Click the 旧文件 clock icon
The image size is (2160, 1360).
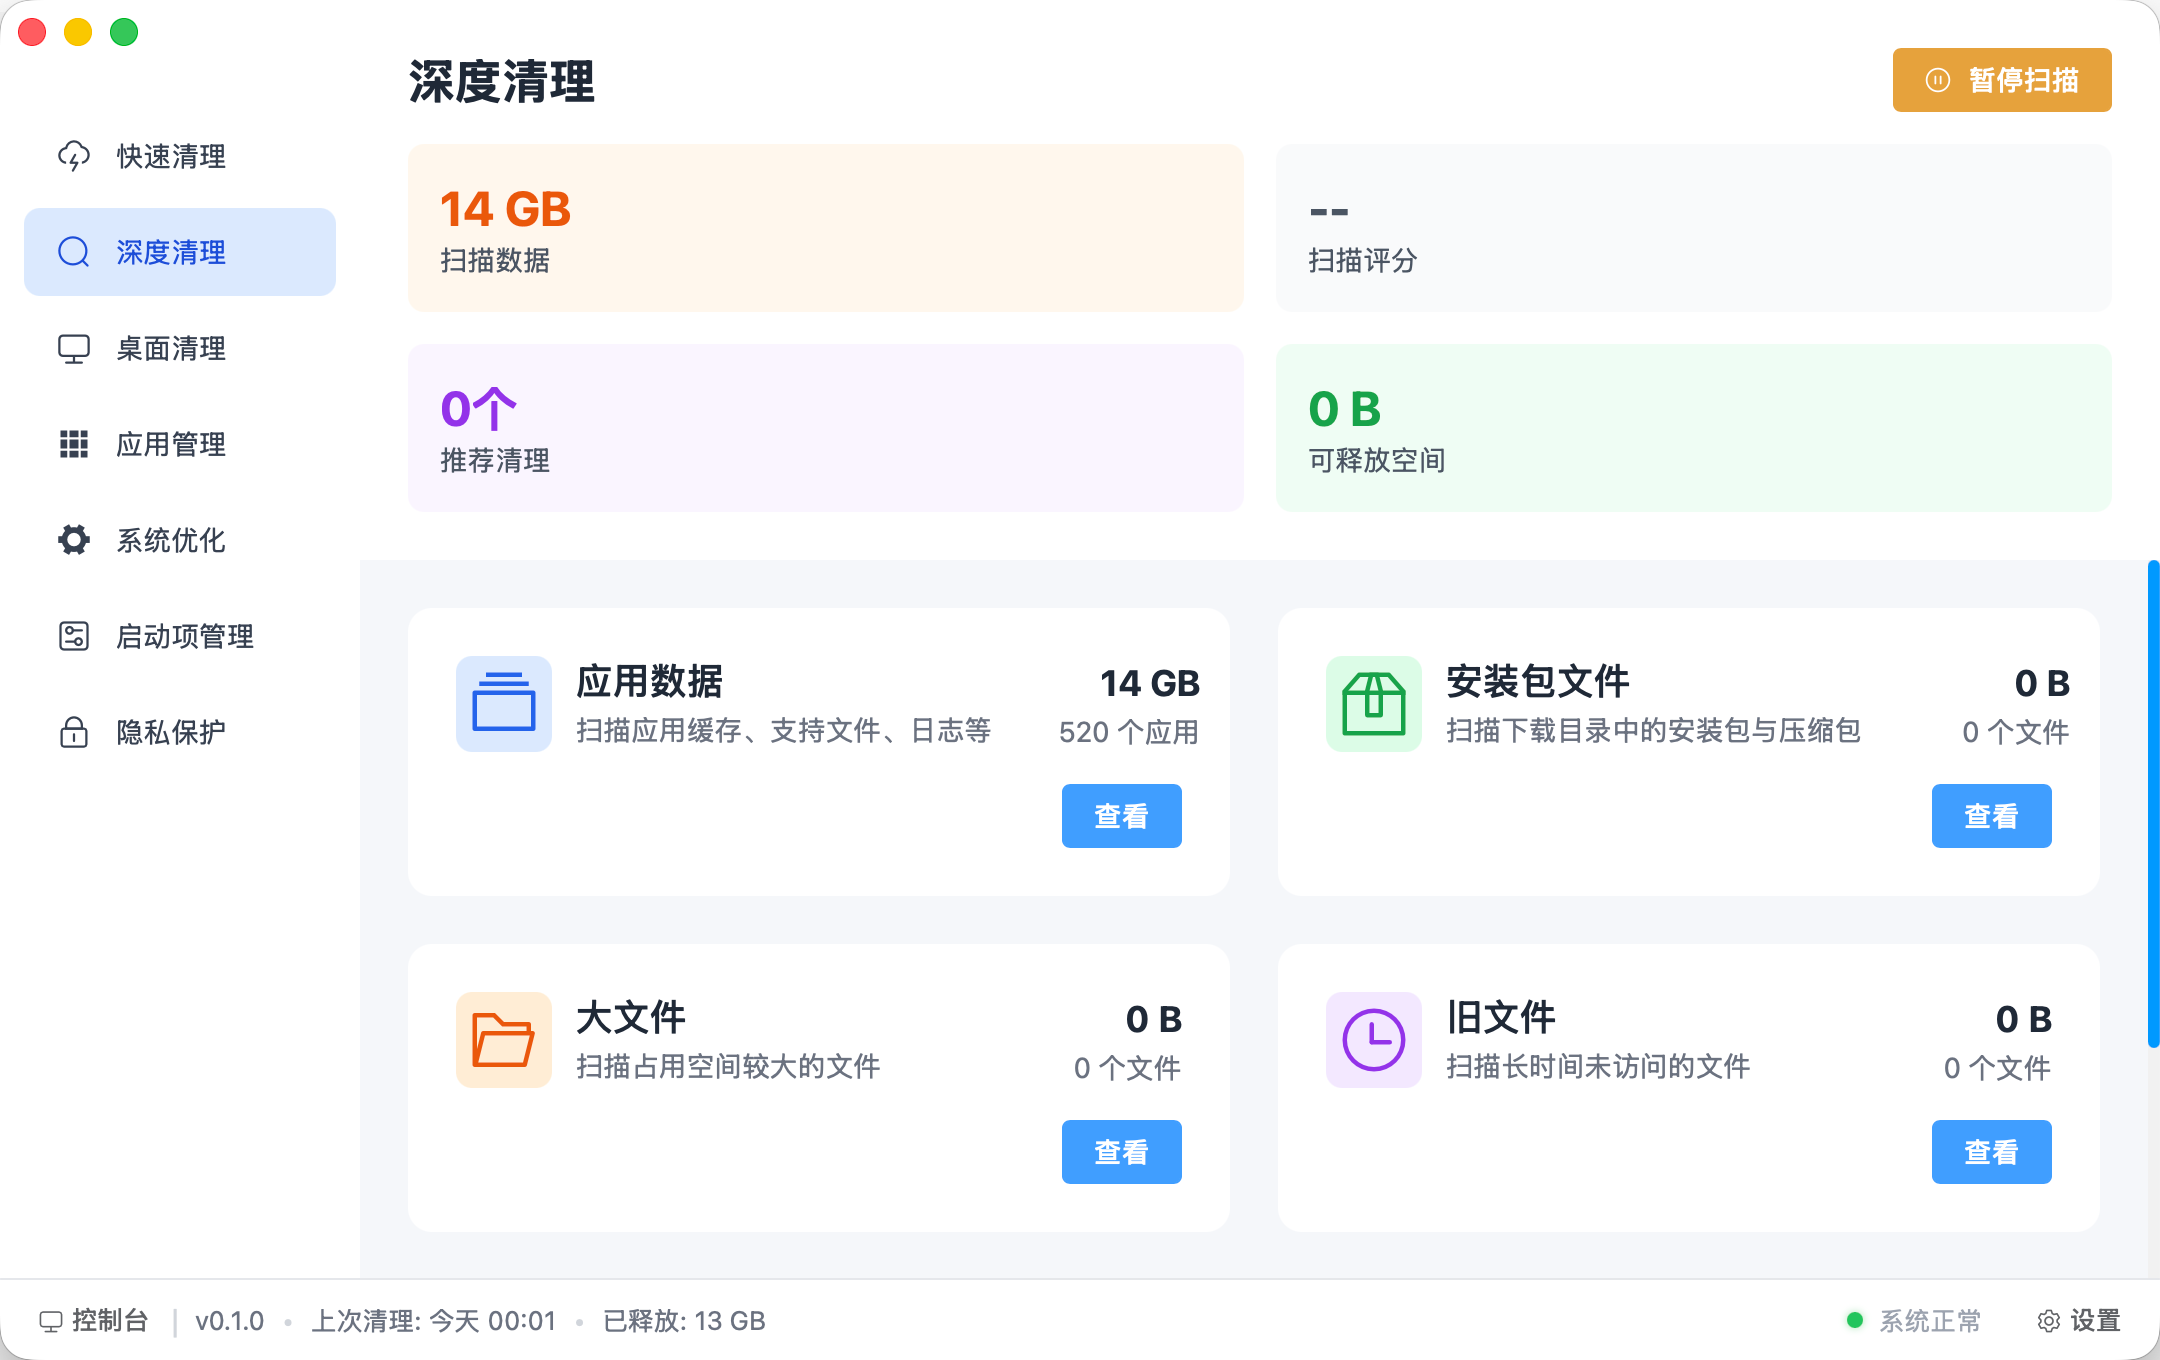(1373, 1040)
